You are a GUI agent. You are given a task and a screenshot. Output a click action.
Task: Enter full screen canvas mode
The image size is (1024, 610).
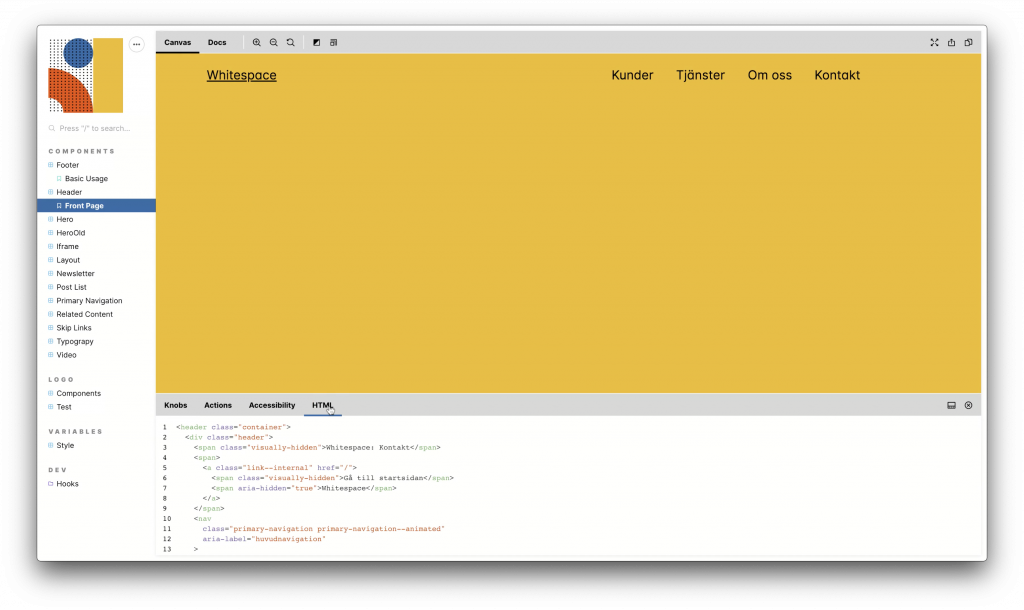[934, 43]
